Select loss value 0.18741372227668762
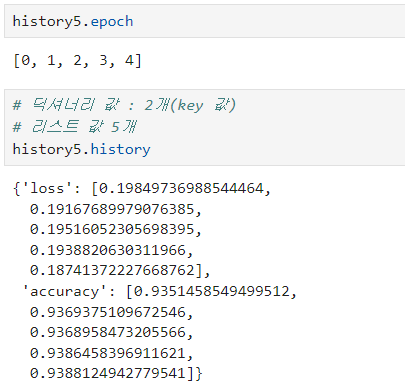Viewport: 405px width, 386px height. (x=112, y=270)
